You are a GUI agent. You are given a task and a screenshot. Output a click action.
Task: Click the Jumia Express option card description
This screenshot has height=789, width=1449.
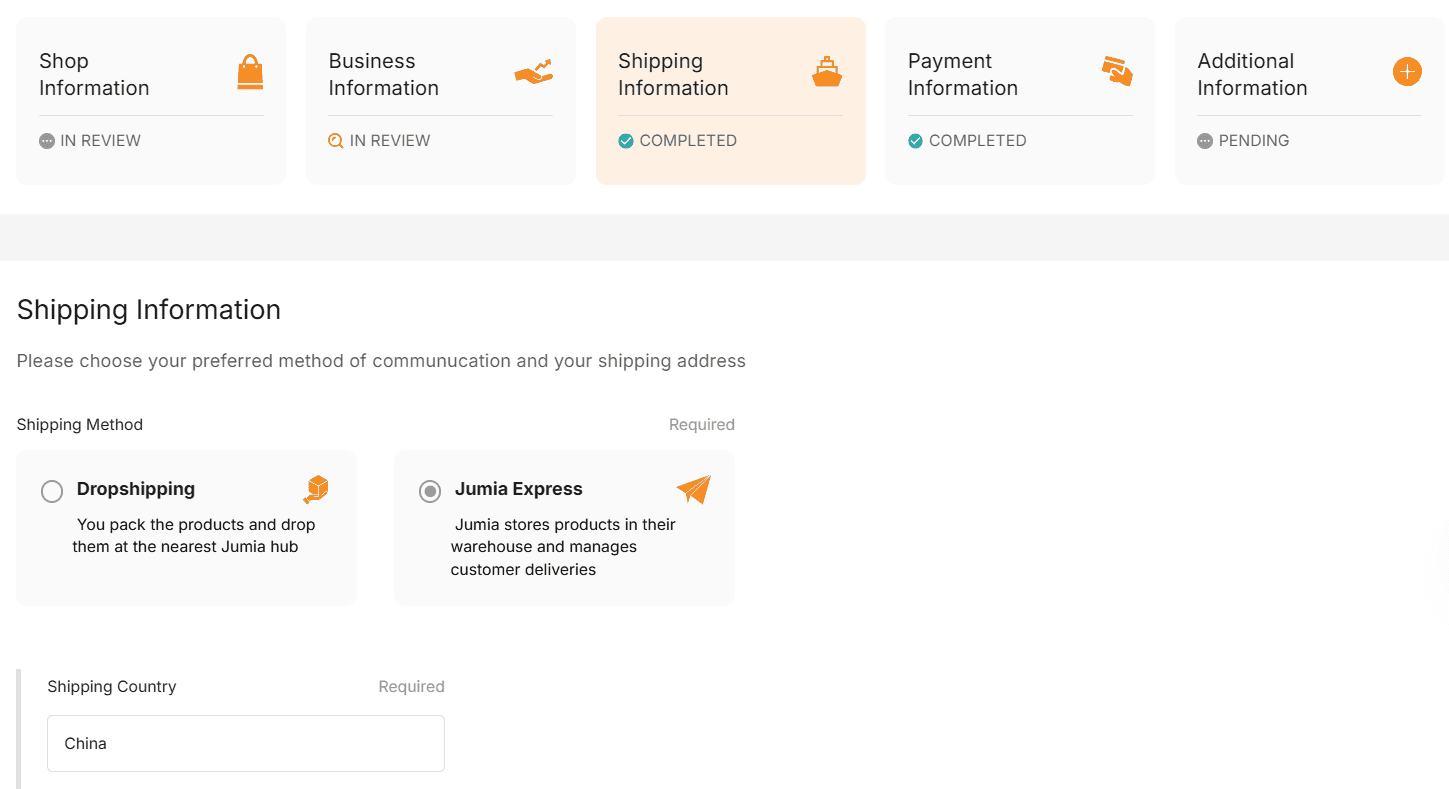(x=563, y=547)
